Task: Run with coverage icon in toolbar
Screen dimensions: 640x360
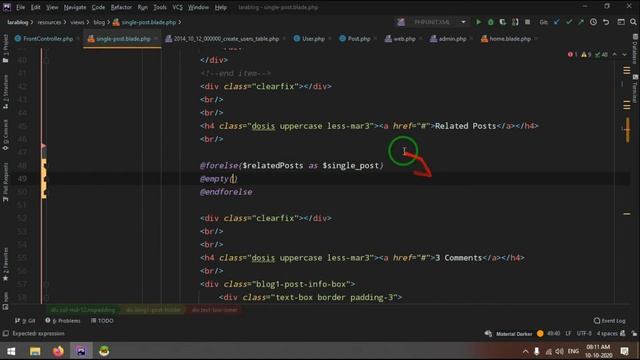Action: [x=503, y=22]
